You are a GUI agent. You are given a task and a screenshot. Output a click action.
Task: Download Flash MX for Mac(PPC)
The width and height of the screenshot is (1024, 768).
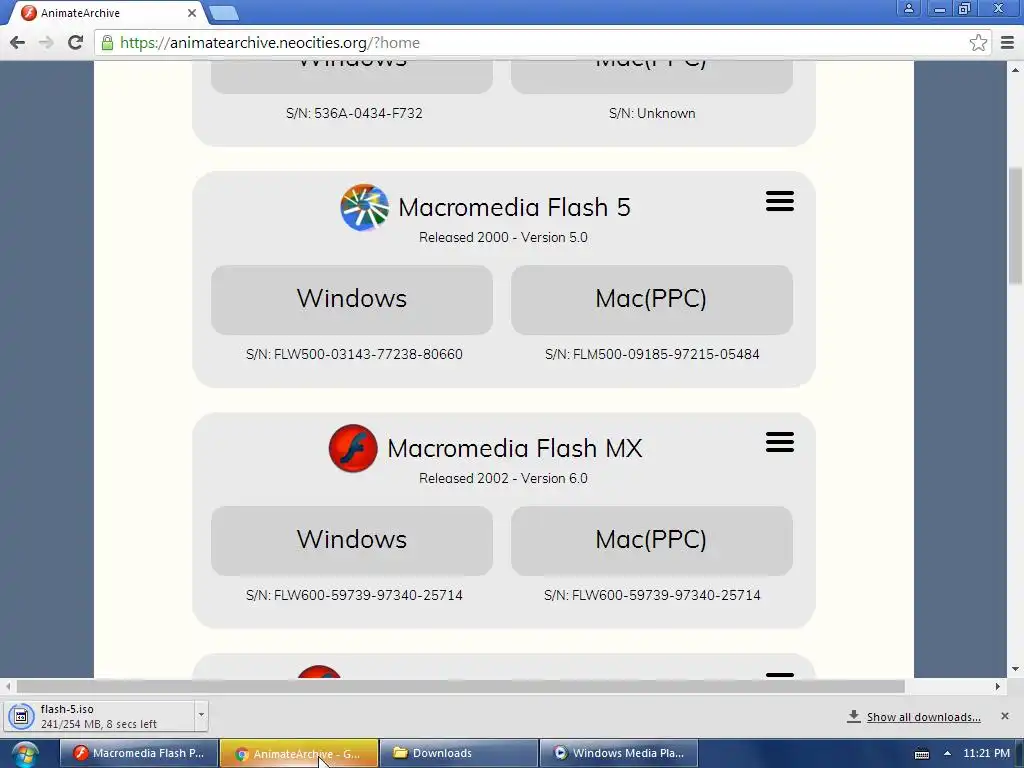coord(652,540)
